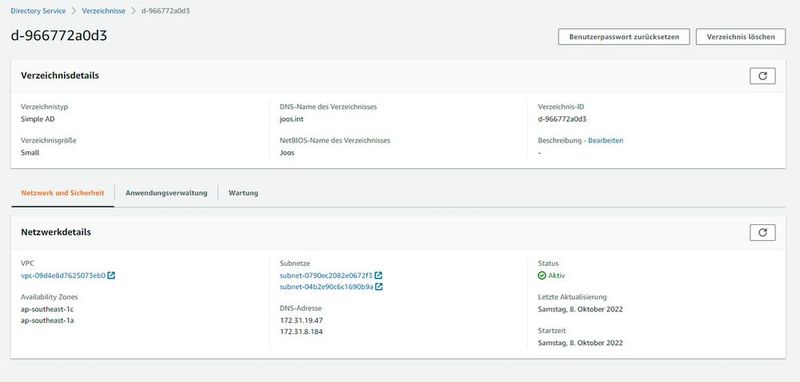Open external link icon beside subnet-04b2e90c6c1690b9a
This screenshot has height=382, width=800.
[379, 287]
